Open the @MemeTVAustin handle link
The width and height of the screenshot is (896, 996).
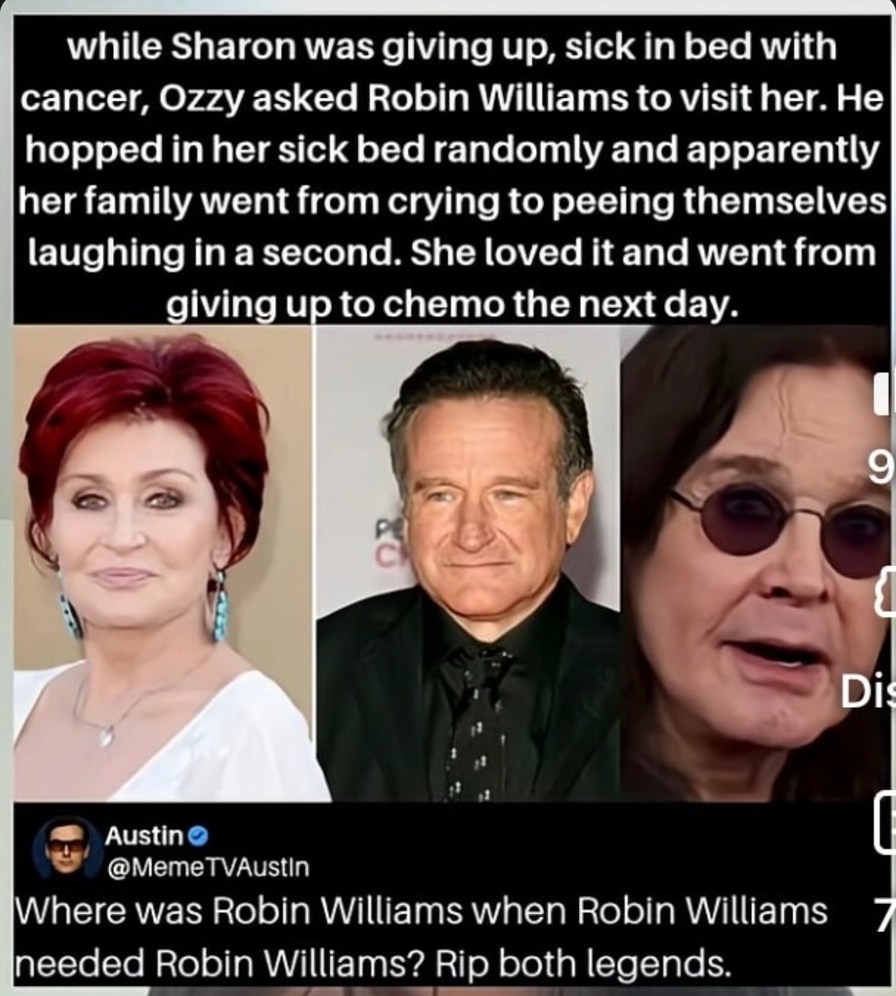click(208, 866)
